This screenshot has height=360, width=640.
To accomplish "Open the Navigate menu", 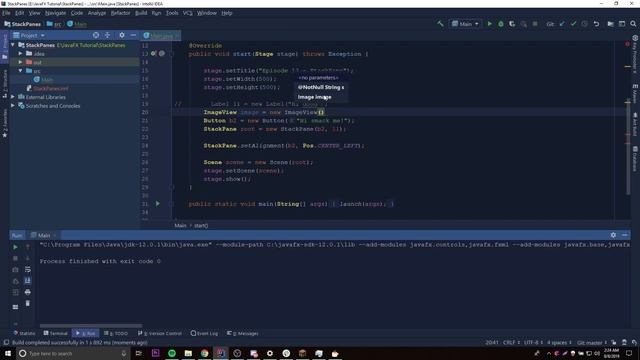I will (x=56, y=13).
